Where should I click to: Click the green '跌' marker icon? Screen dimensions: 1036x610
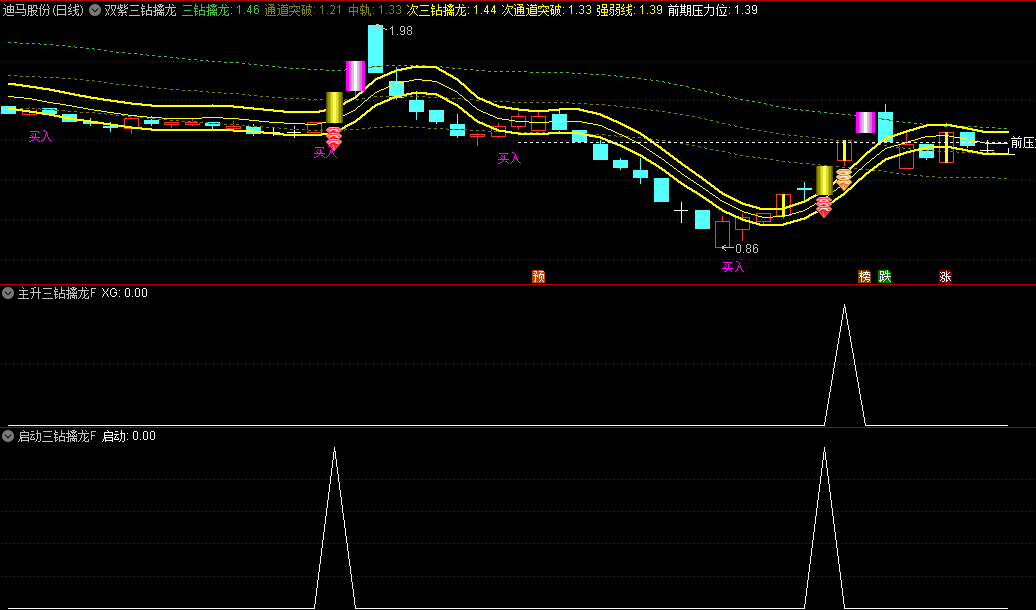pos(884,276)
